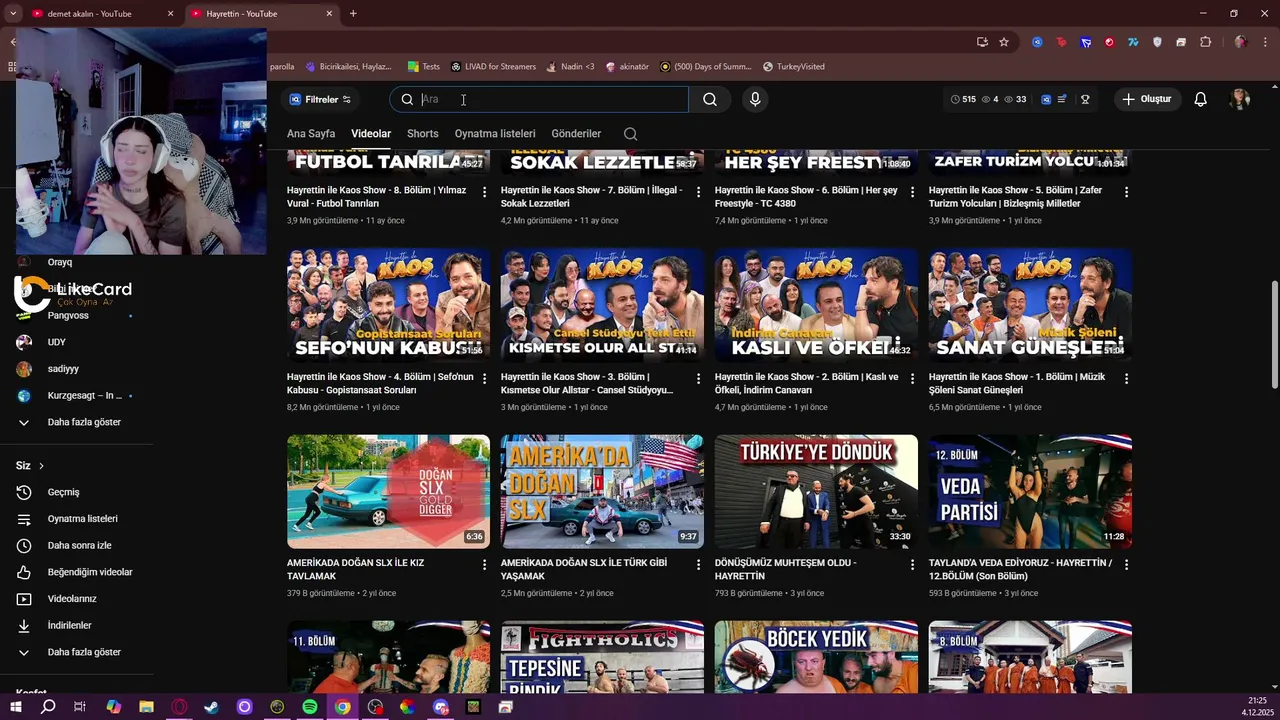The height and width of the screenshot is (720, 1280).
Task: Click the magnifier search submit button
Action: (x=710, y=99)
